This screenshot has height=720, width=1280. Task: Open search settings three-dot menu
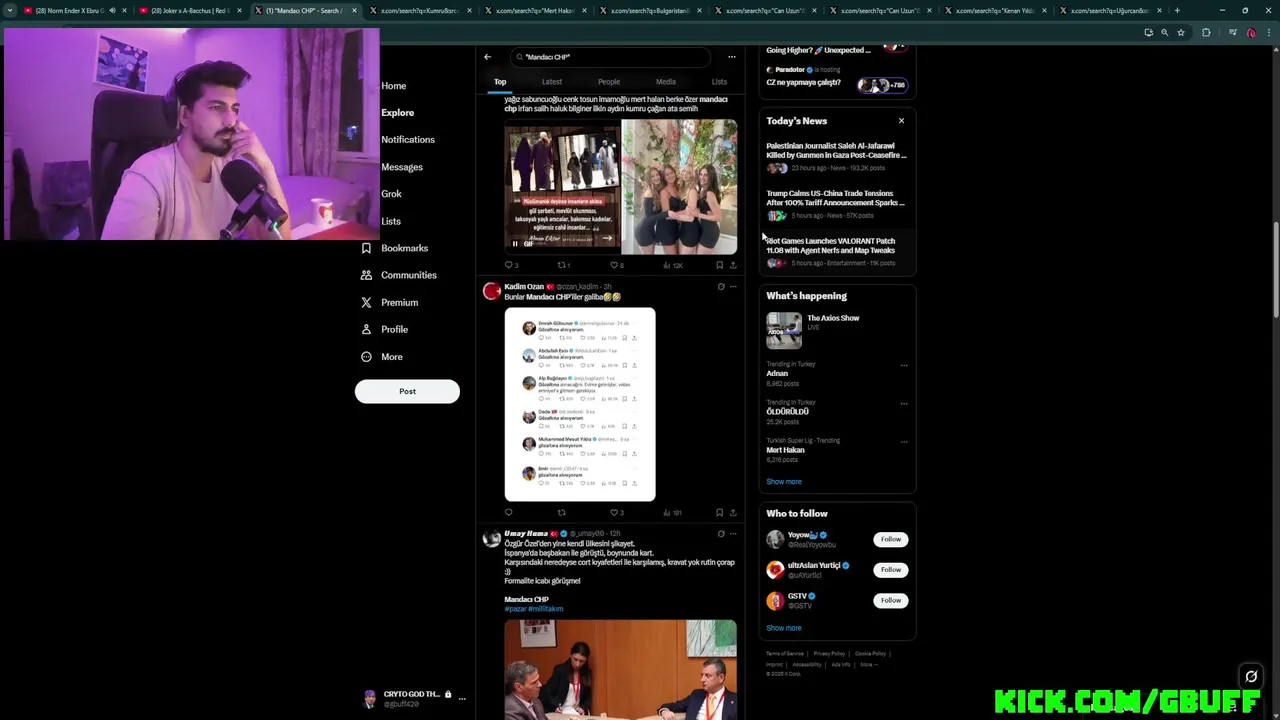point(731,57)
